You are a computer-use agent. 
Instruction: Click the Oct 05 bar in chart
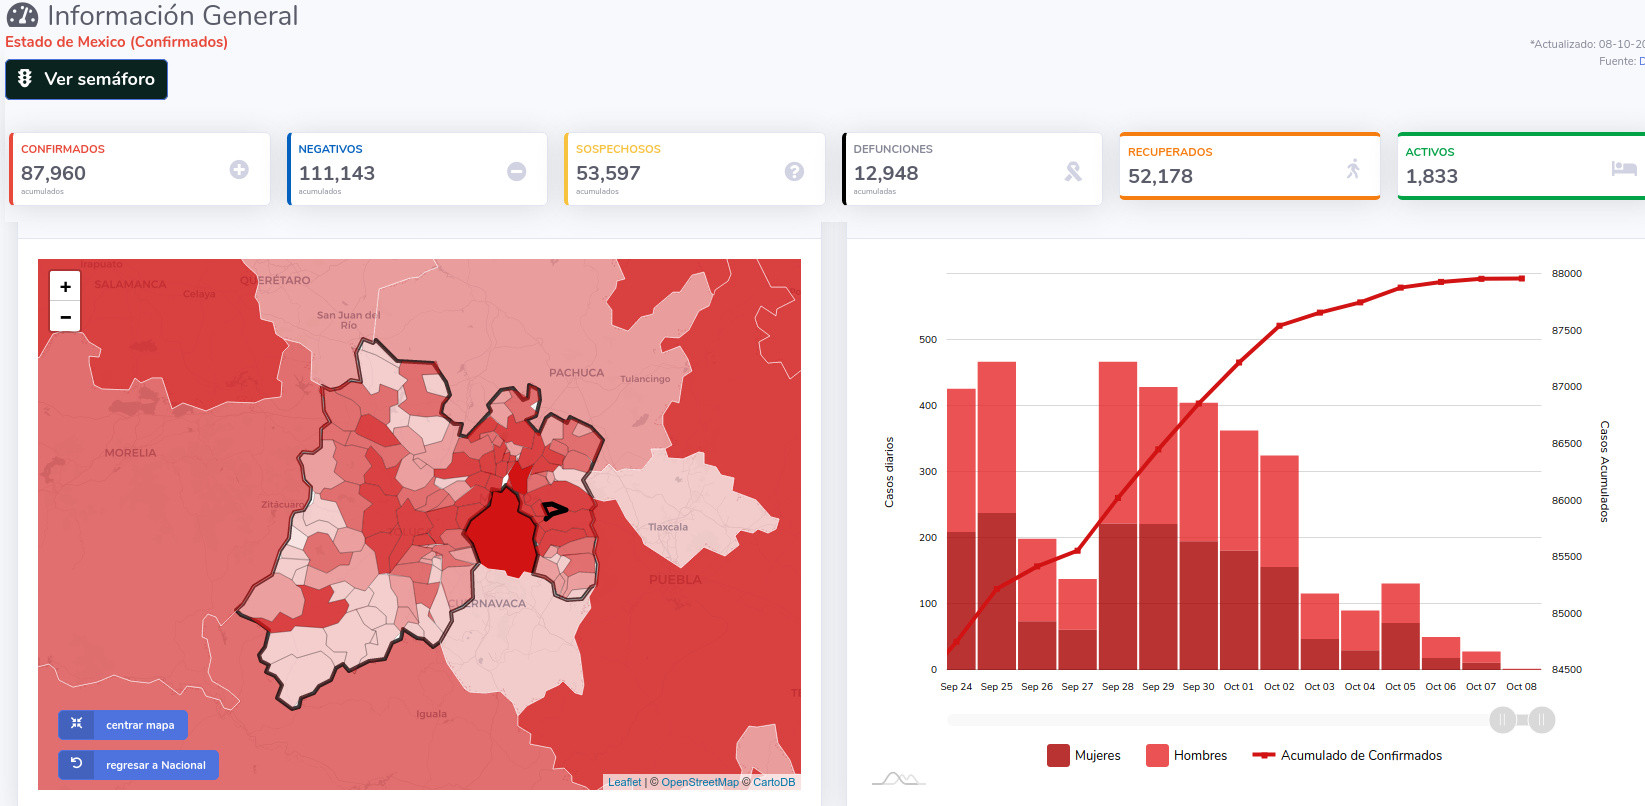coord(1401,627)
